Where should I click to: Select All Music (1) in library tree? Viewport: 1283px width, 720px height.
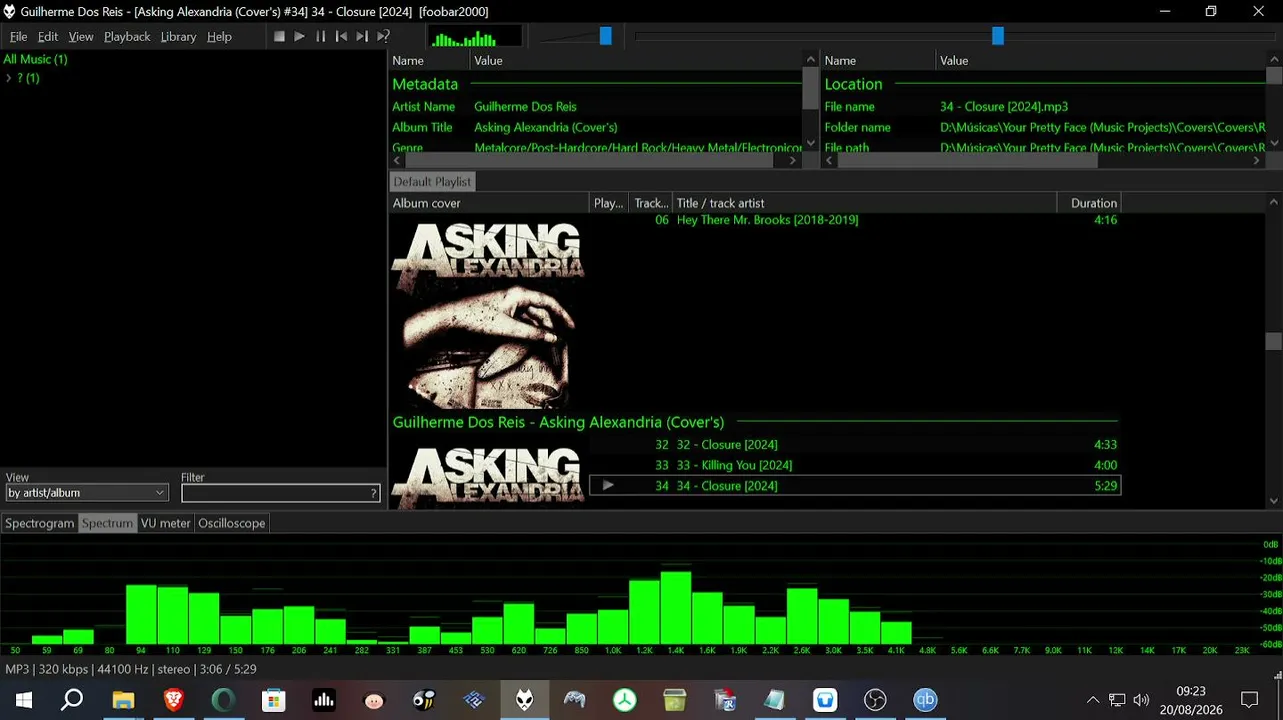(x=35, y=59)
